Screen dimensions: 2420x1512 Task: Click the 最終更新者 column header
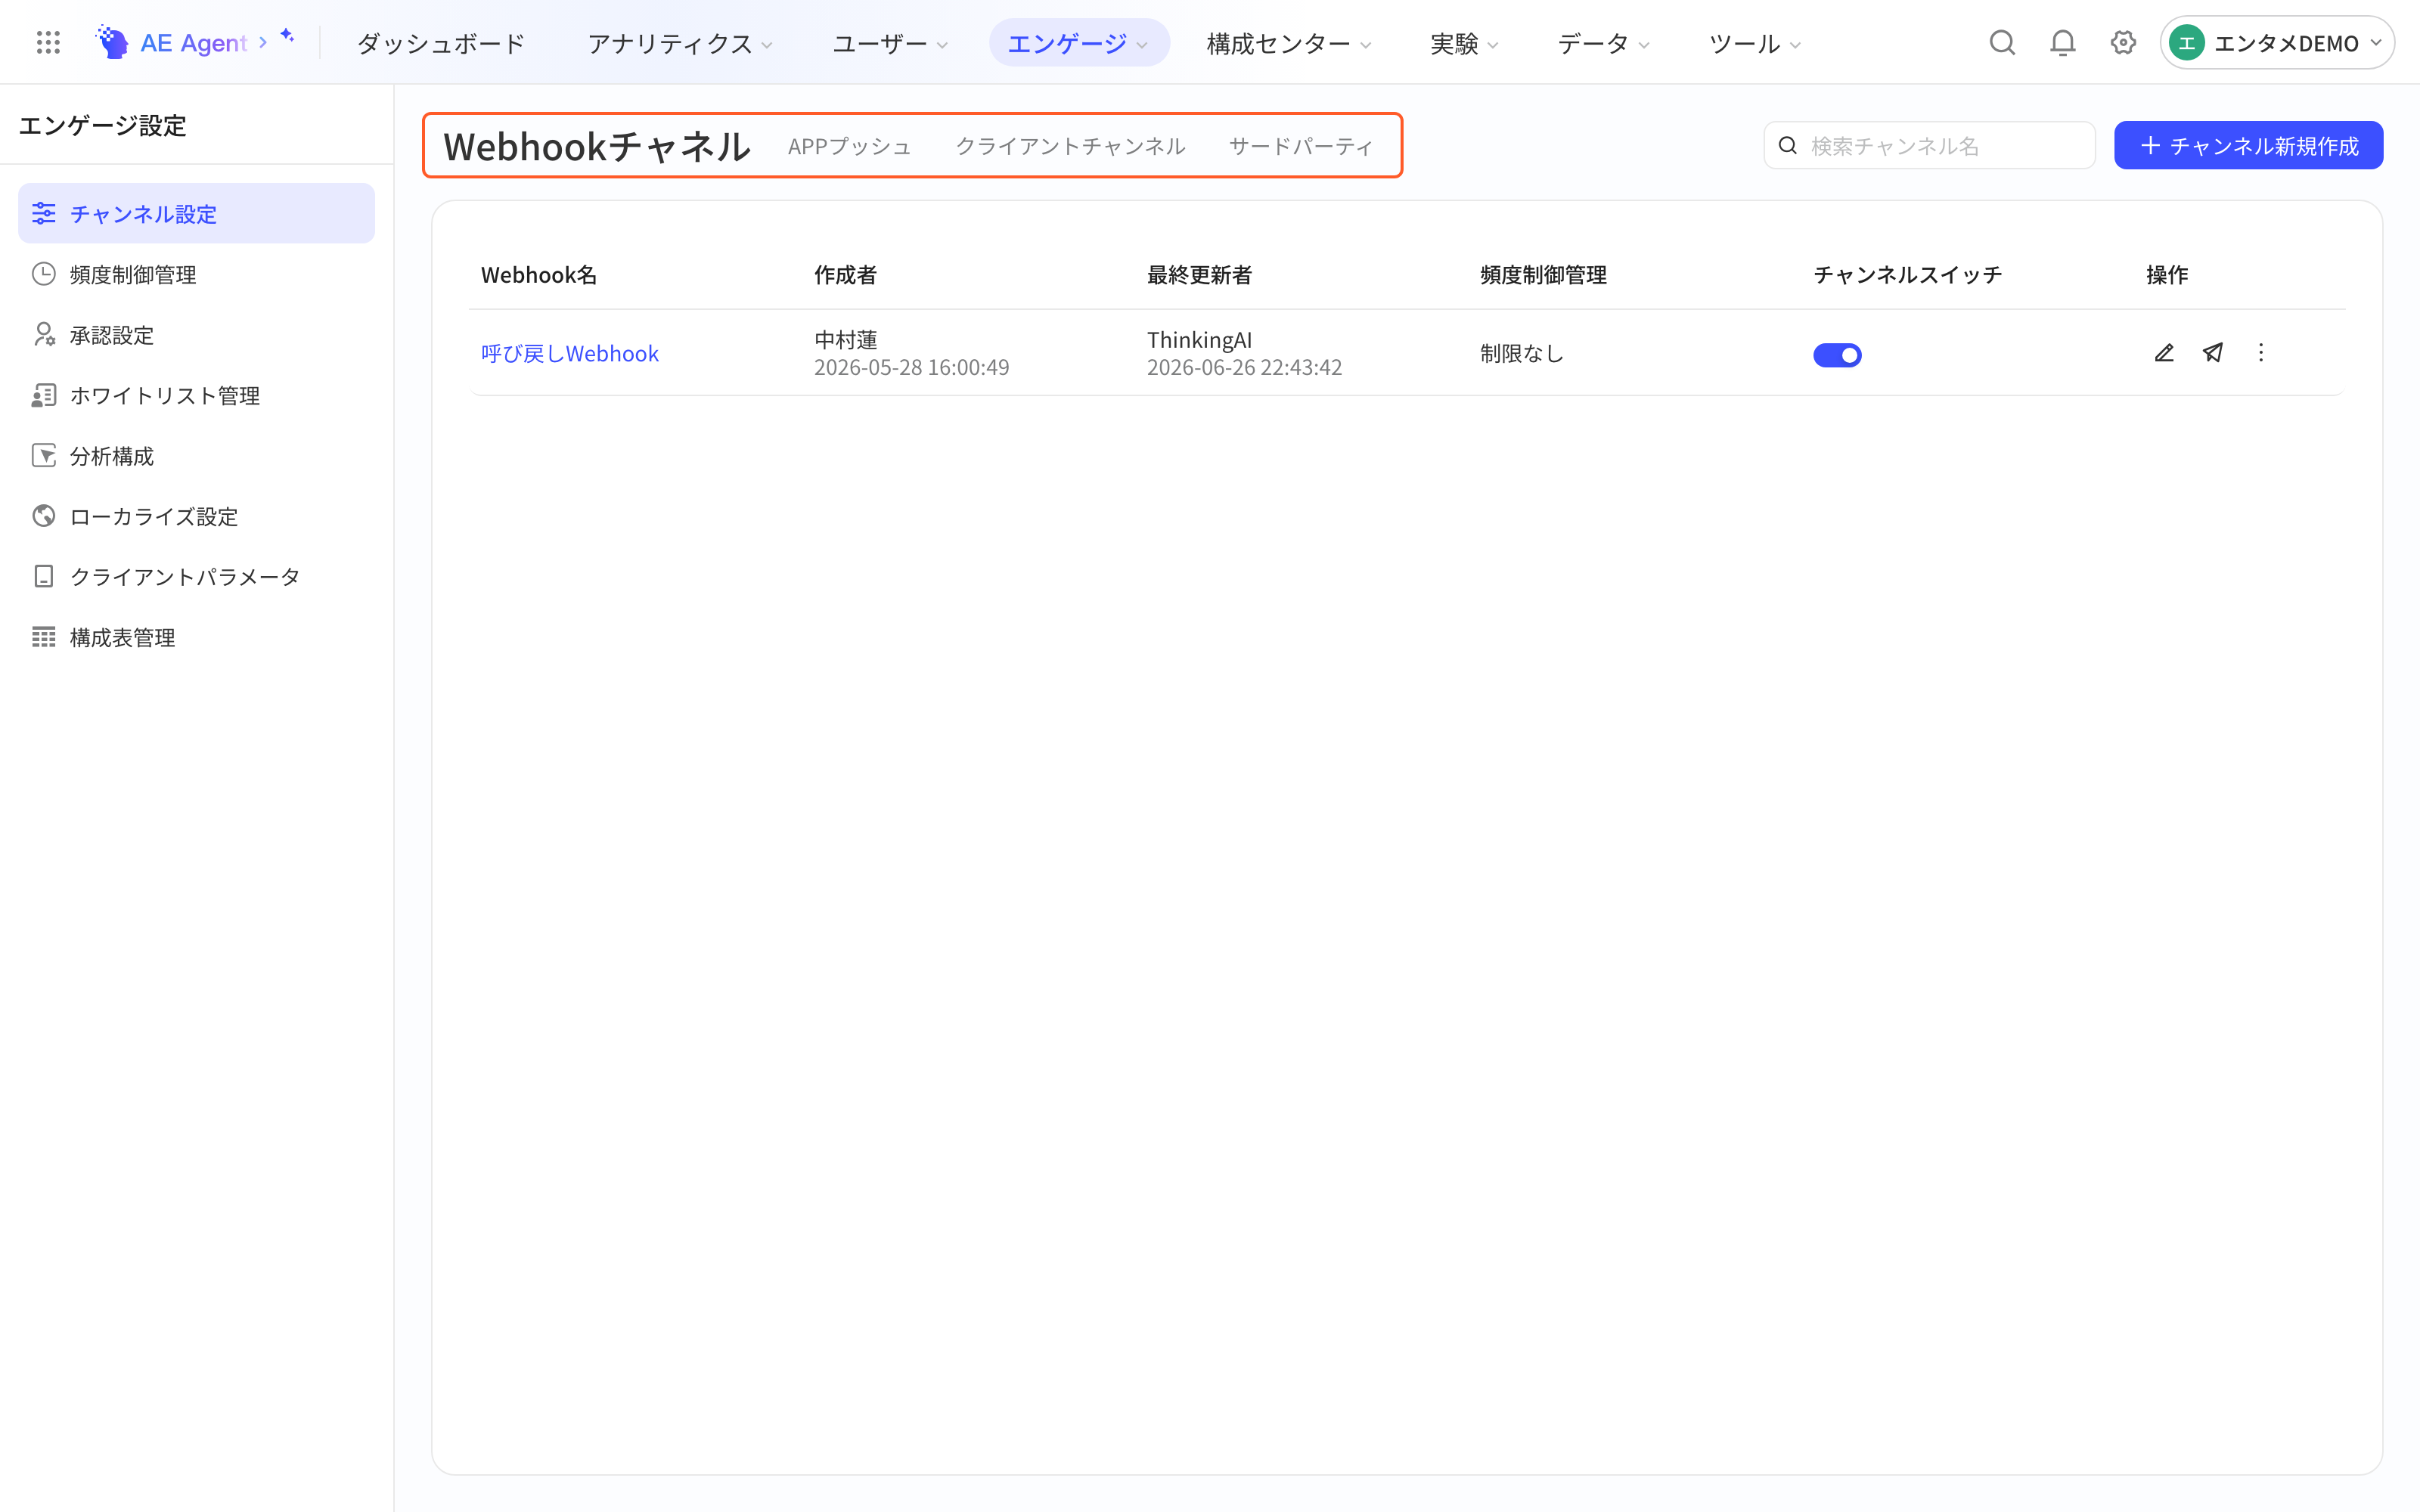[x=1199, y=274]
